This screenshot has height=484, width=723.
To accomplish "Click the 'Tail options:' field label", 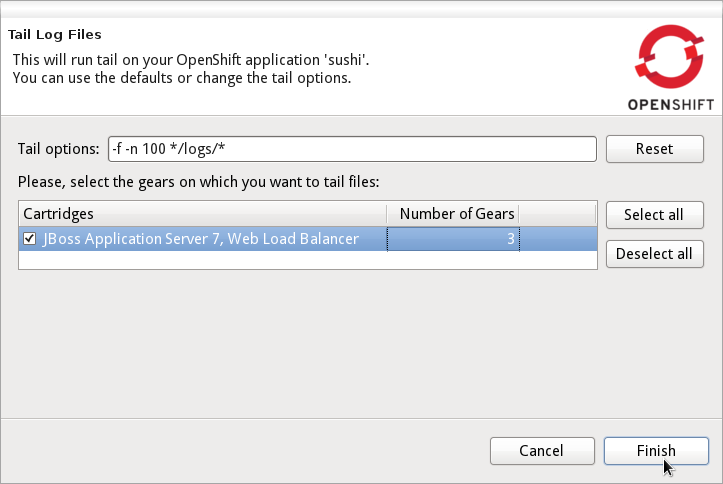I will click(58, 149).
